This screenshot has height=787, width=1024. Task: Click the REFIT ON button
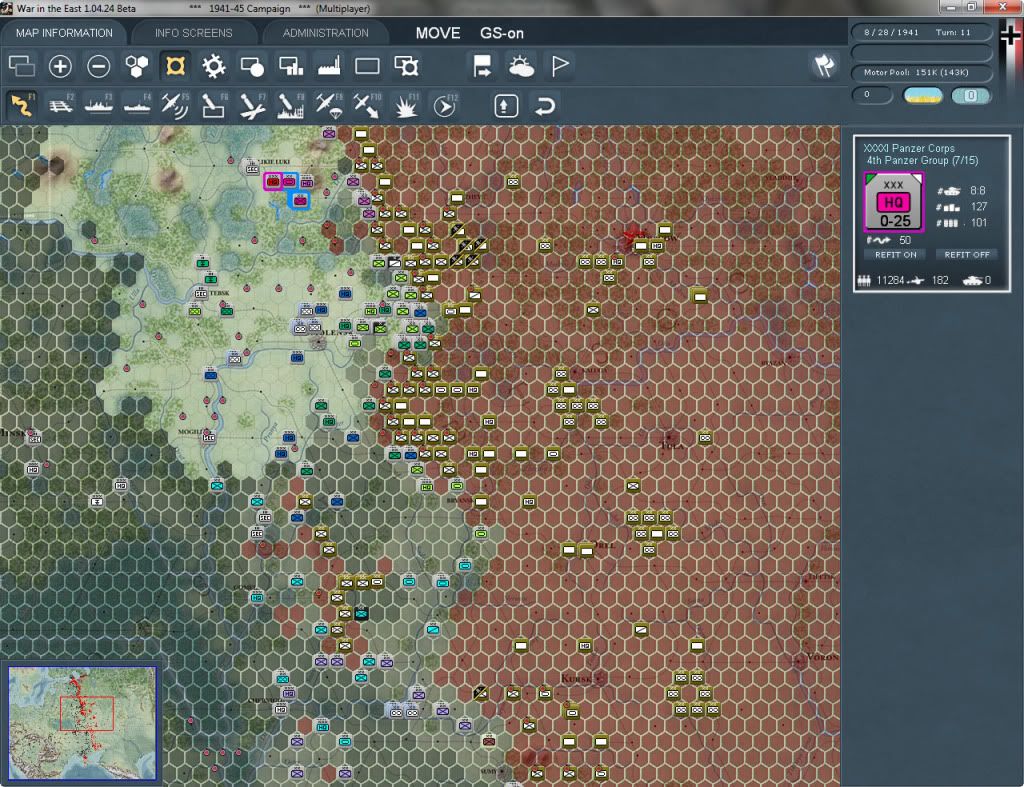coord(895,255)
